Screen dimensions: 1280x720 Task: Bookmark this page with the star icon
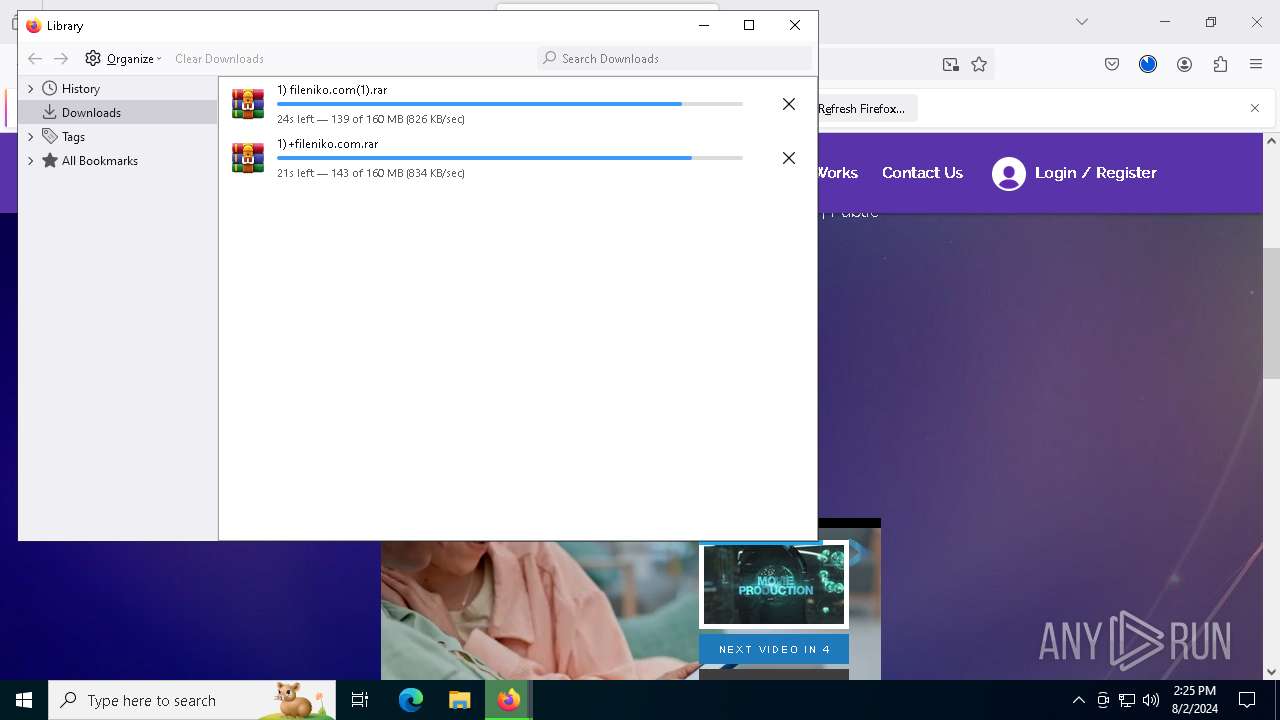tap(979, 64)
